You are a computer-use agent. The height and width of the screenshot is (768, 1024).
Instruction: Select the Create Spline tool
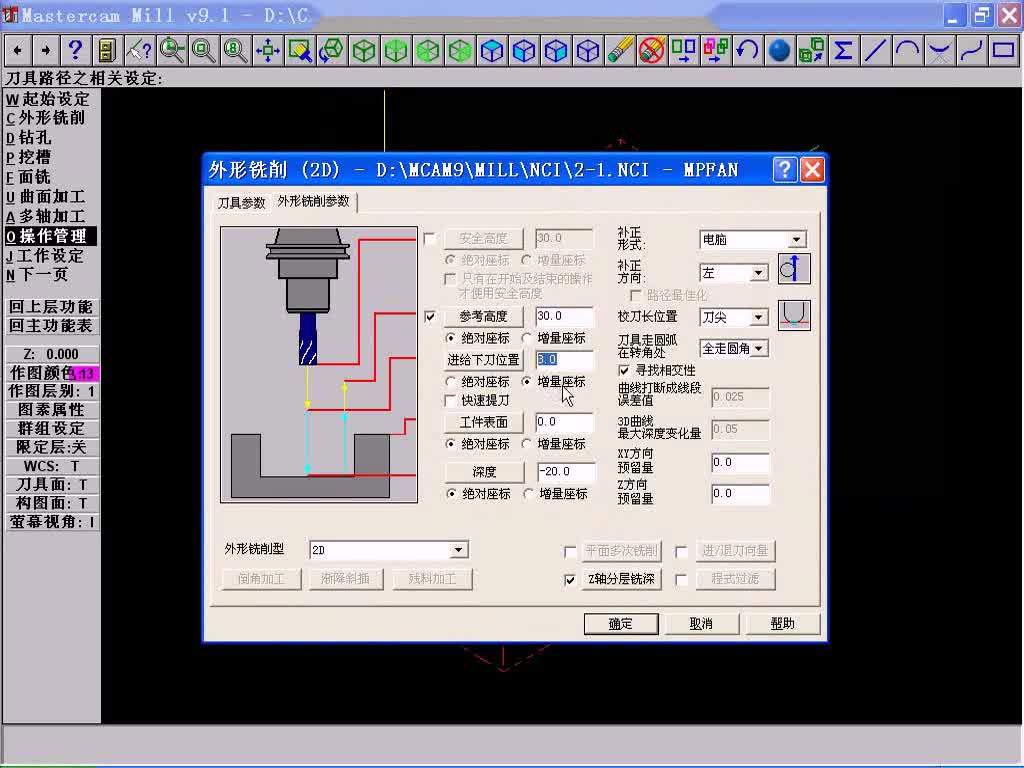pos(970,50)
